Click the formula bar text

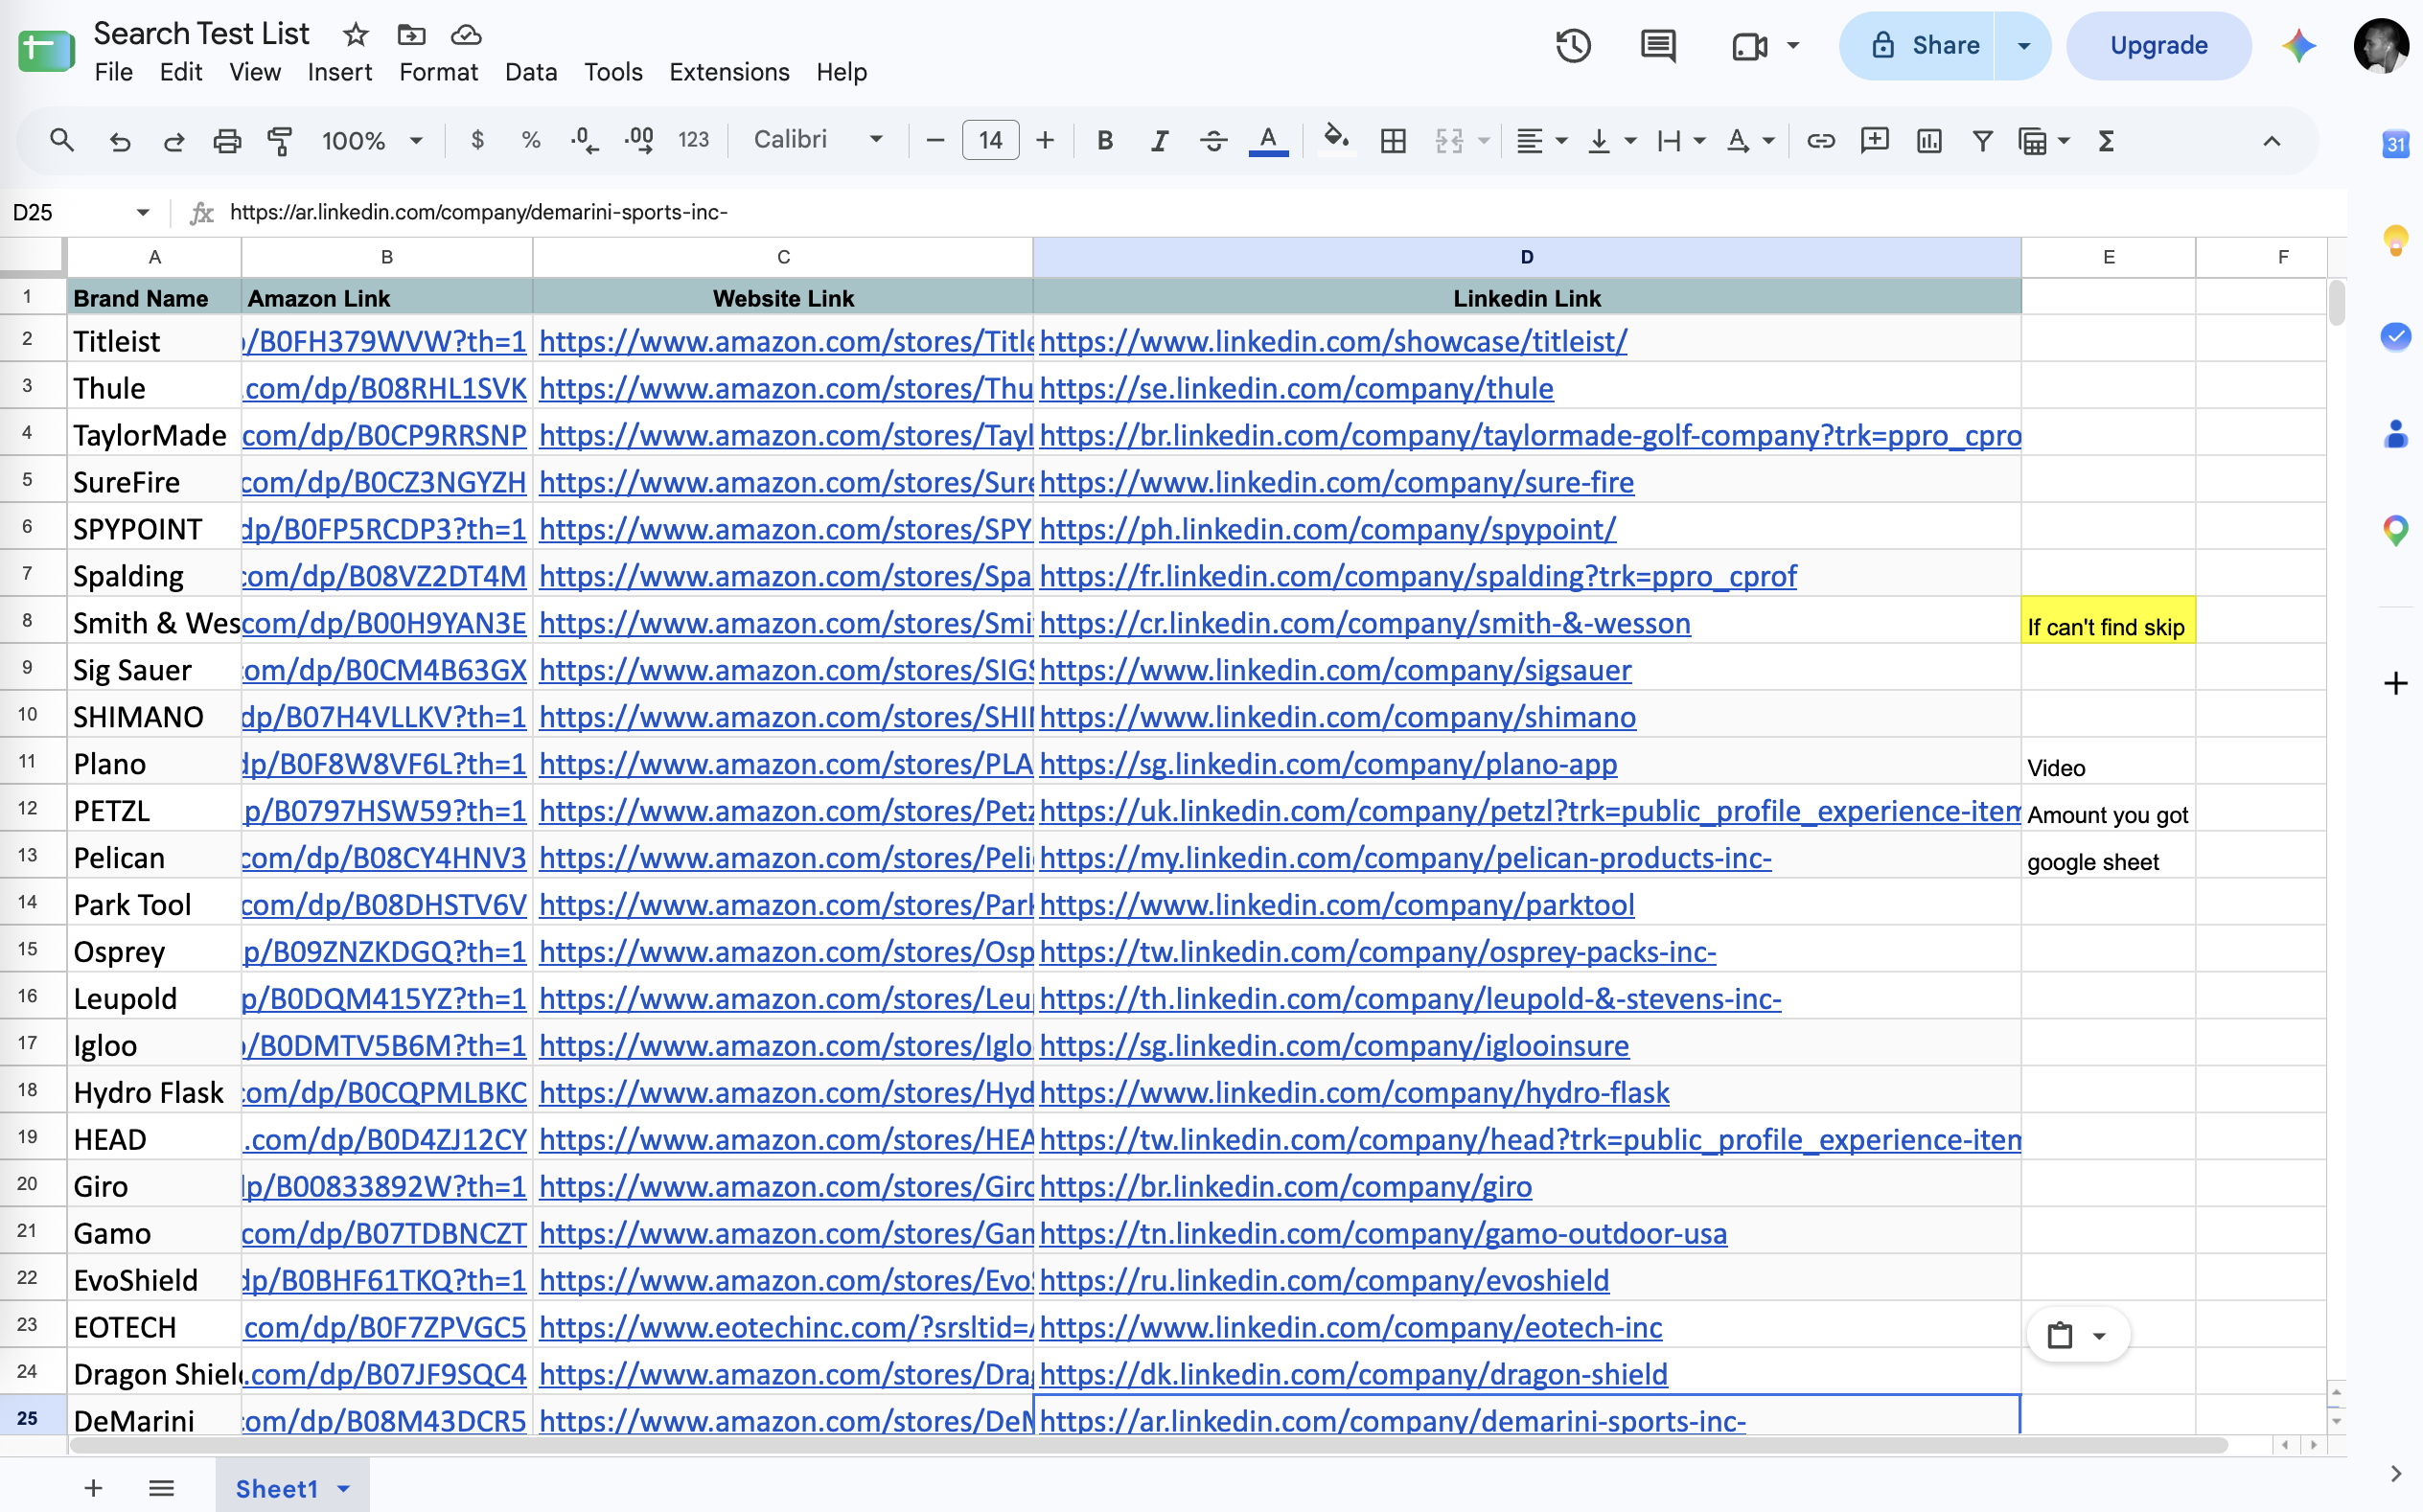[478, 212]
